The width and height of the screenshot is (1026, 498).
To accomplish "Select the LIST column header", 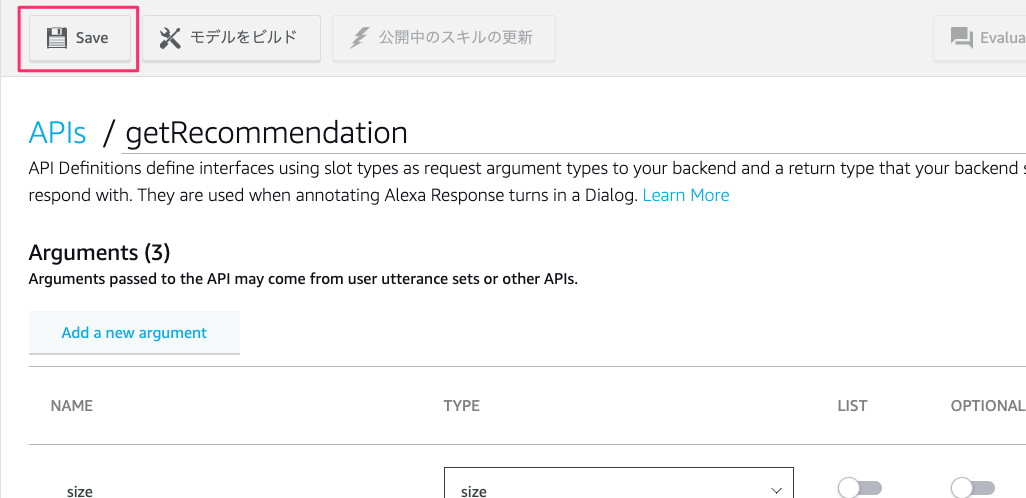I will click(852, 406).
